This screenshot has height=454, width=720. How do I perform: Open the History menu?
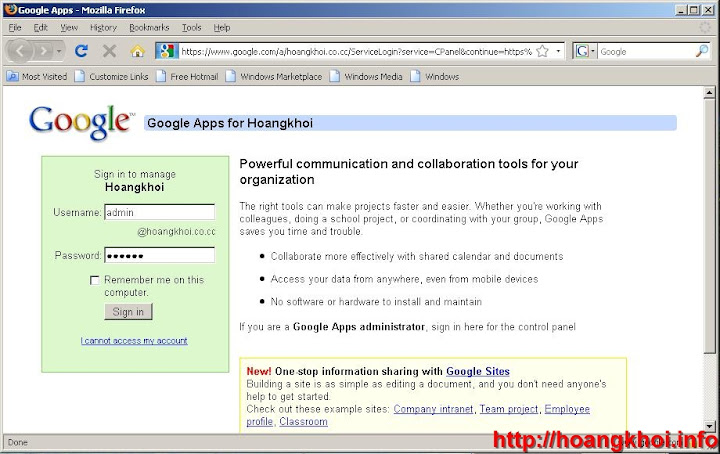pos(103,28)
